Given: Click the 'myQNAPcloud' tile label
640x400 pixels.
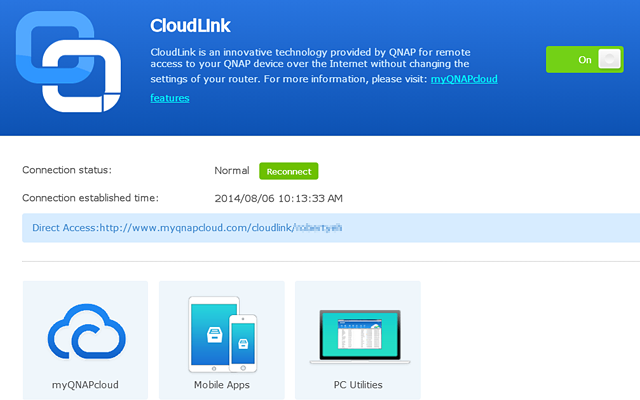Looking at the screenshot, I should coord(85,384).
